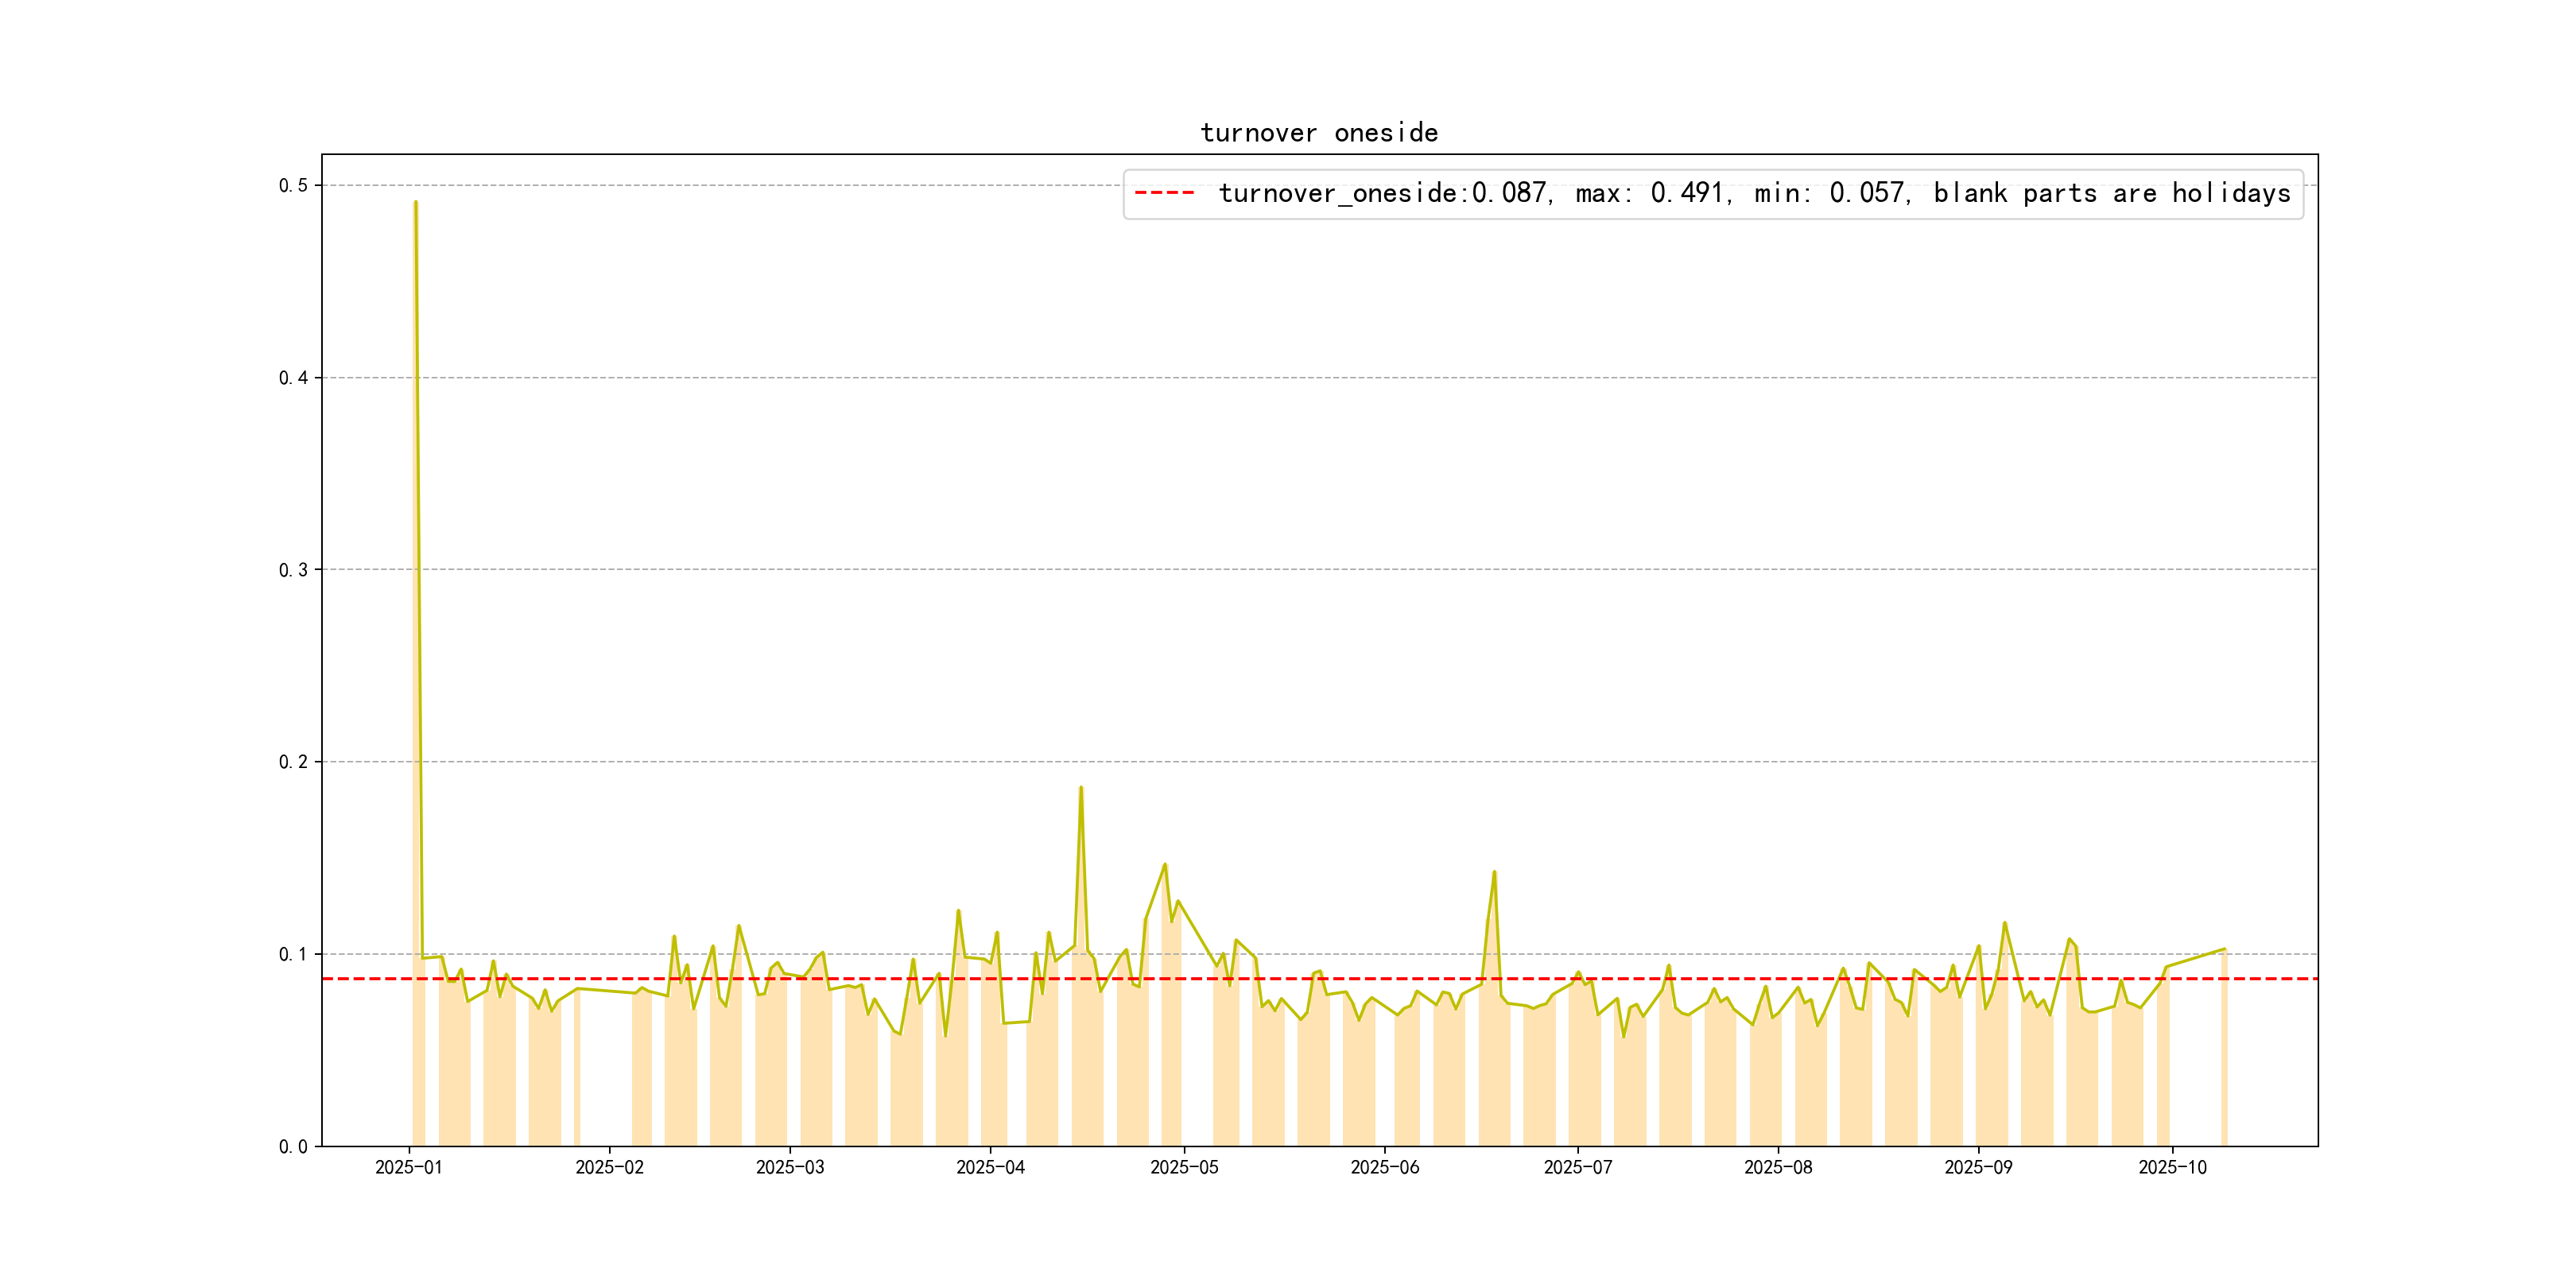Image resolution: width=2576 pixels, height=1288 pixels.
Task: Click the 2025-01 x-axis label
Action: (408, 1168)
